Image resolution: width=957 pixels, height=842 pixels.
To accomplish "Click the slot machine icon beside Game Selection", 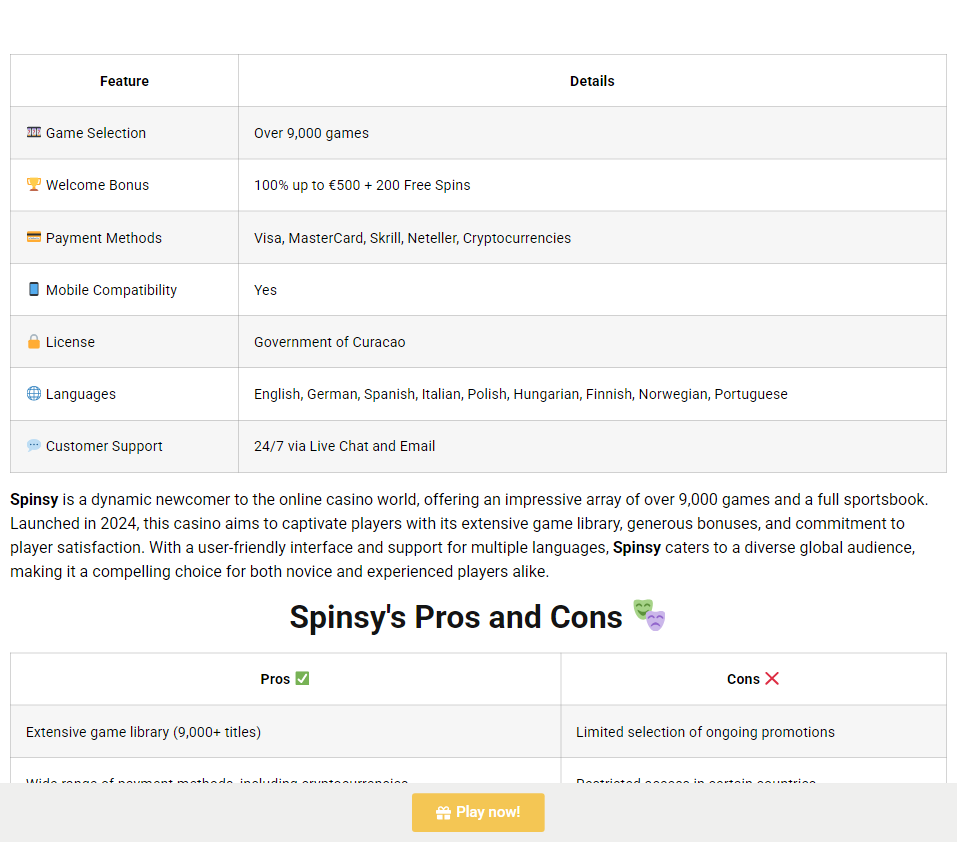I will 34,132.
